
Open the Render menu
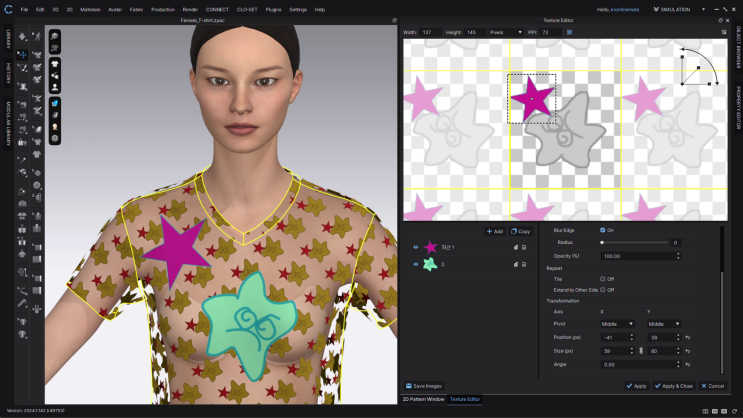[190, 9]
